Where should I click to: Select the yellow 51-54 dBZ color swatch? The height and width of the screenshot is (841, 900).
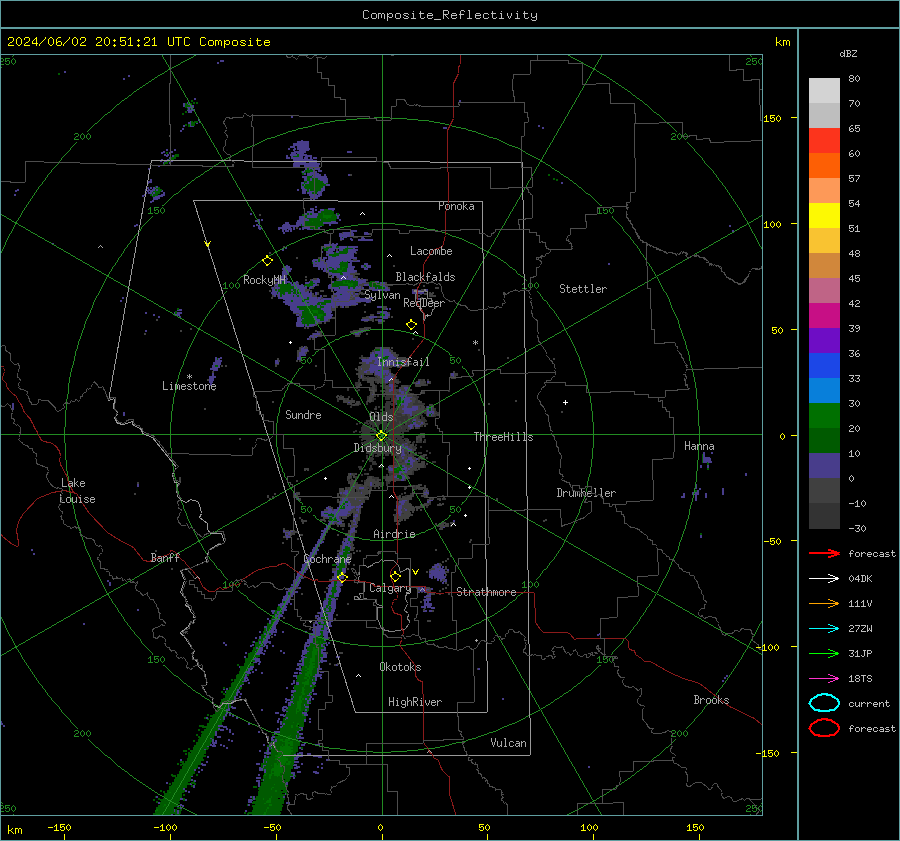[x=824, y=216]
